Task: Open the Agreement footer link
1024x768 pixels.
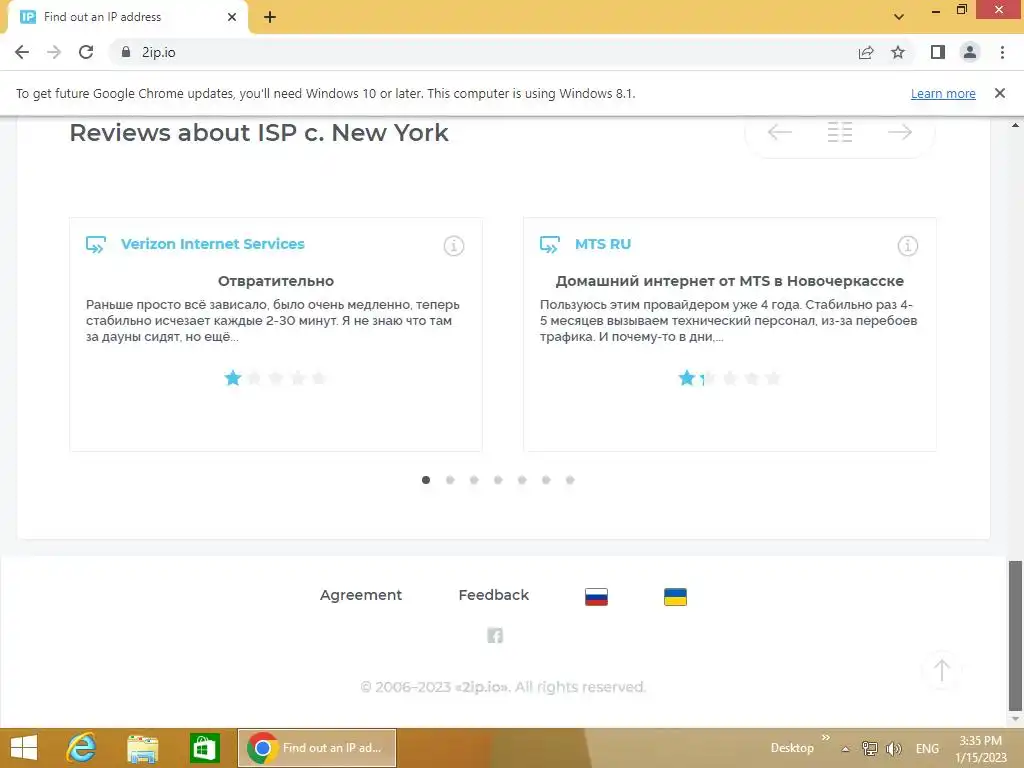Action: (x=360, y=595)
